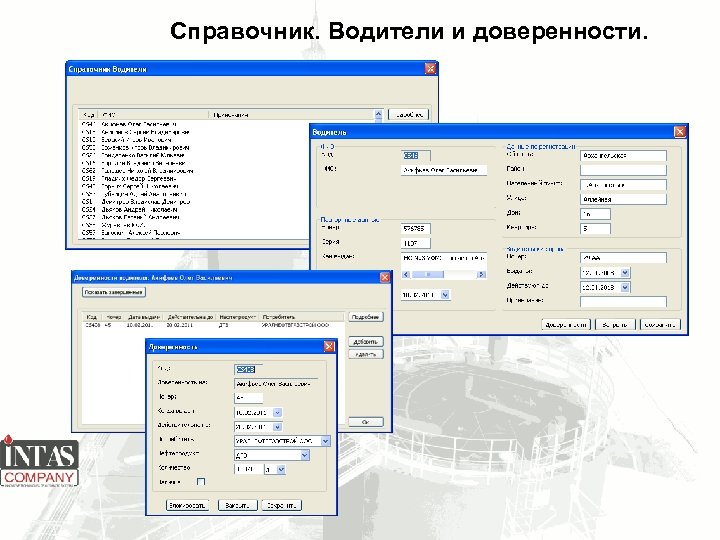Viewport: 720px width, 540px height.
Task: Close the Доверенности водителя window
Action: click(385, 277)
